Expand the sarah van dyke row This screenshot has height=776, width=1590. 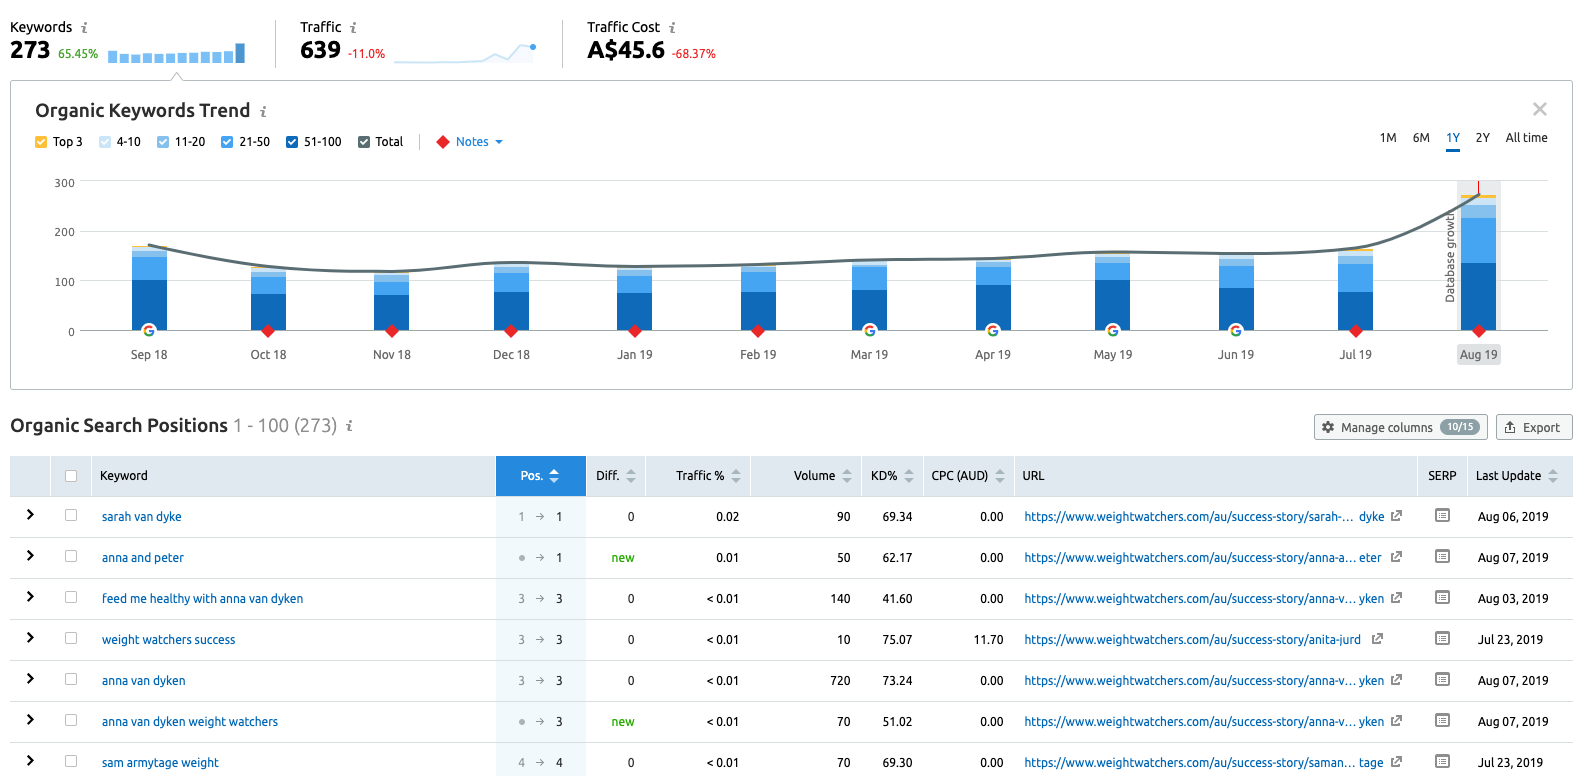point(30,515)
